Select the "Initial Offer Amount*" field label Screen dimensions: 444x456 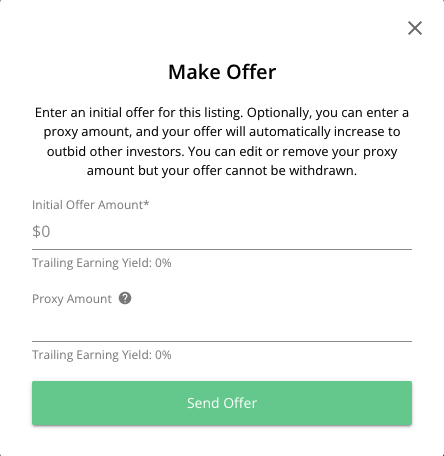90,205
